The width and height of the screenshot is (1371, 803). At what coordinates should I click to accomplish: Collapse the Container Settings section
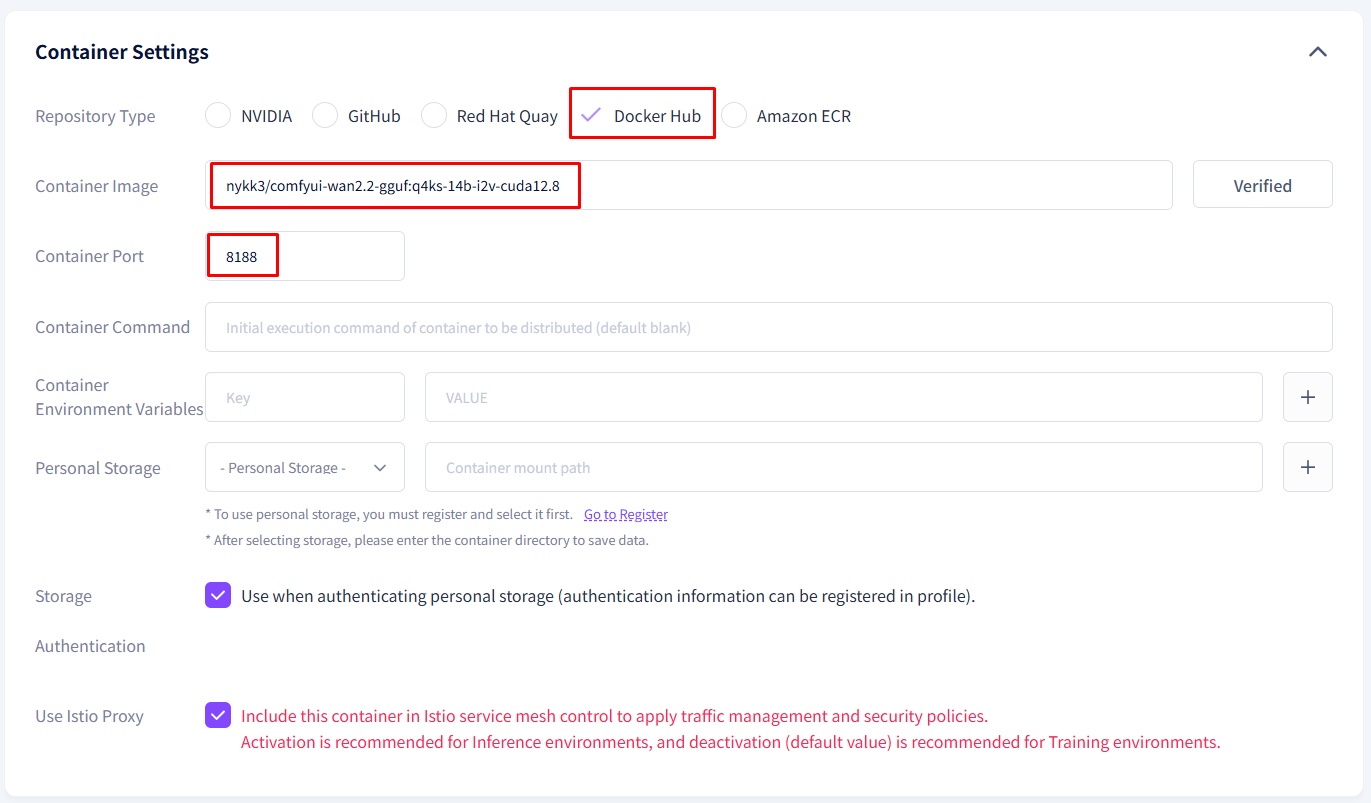coord(1317,52)
